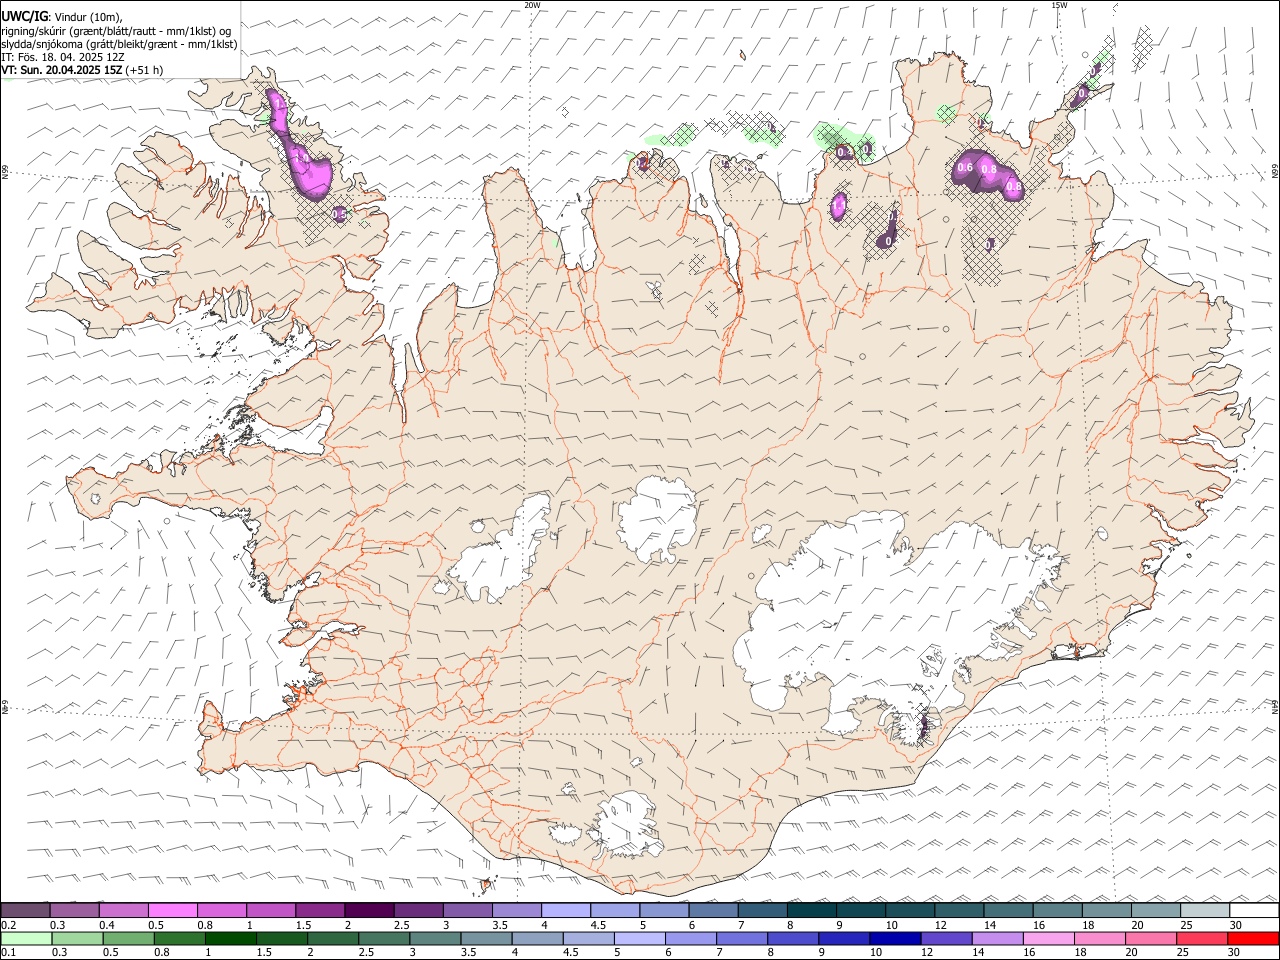Click the '(+51 h)' forecast offset
Screen dimensions: 1280x960
point(145,70)
